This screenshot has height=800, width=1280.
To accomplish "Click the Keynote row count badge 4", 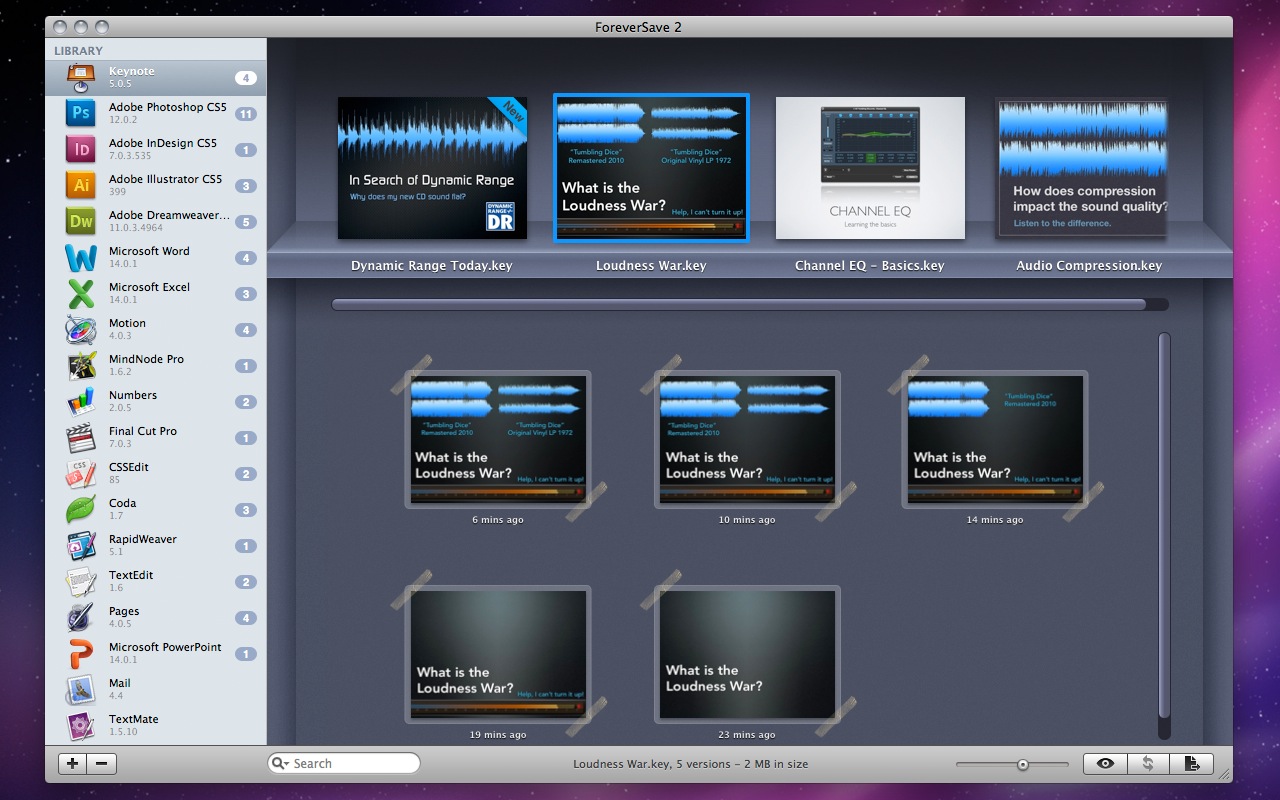I will 246,78.
